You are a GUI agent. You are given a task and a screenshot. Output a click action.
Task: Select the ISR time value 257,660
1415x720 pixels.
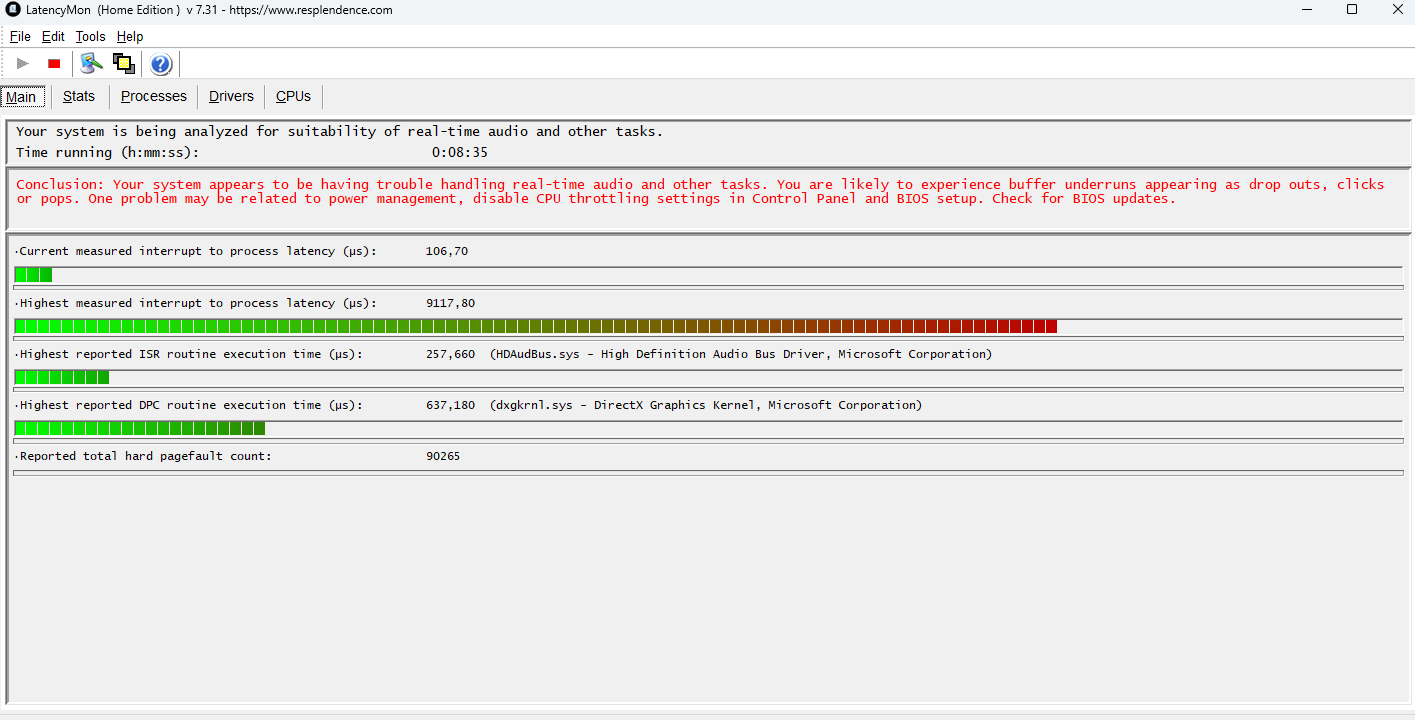451,354
